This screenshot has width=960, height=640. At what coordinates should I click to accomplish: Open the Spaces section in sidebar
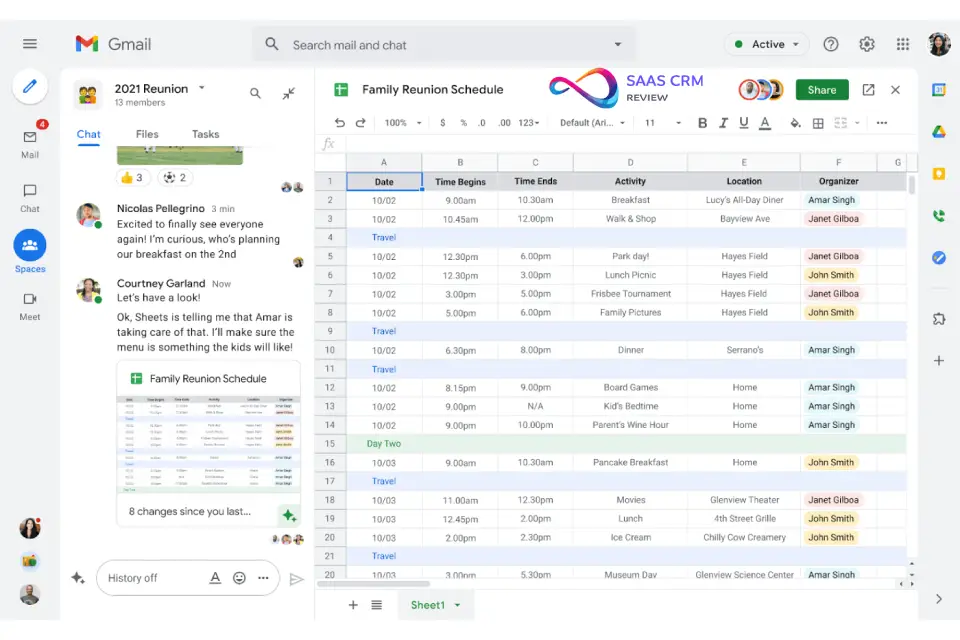30,246
